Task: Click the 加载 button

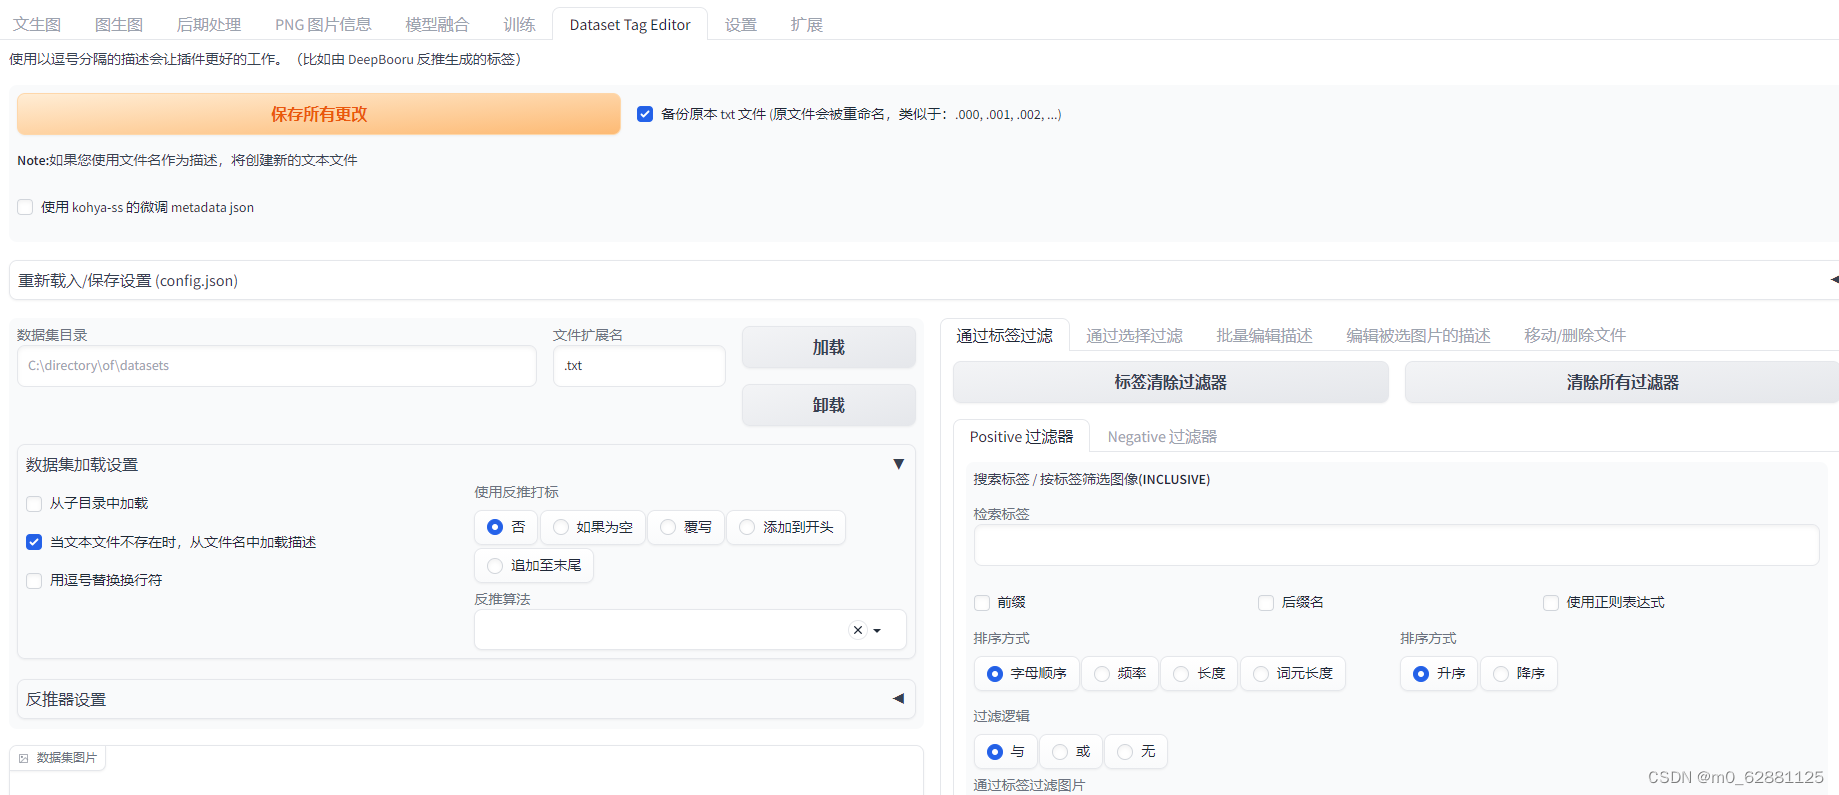Action: (829, 347)
